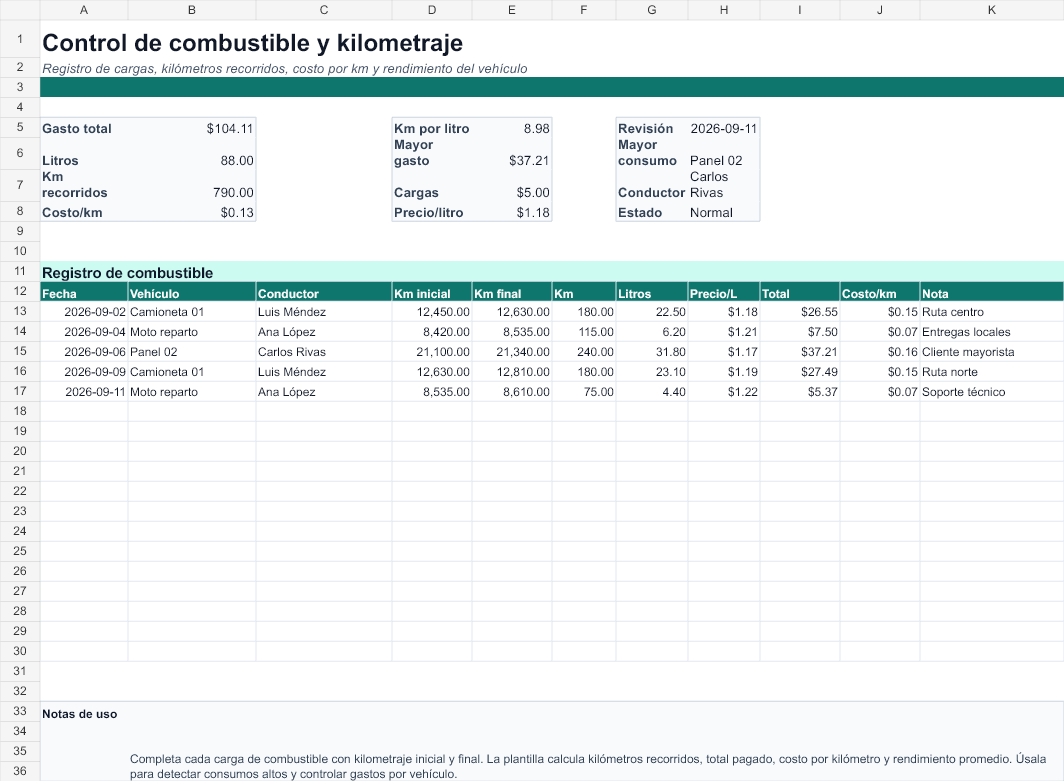The height and width of the screenshot is (781, 1064).
Task: Click the 'Costo/km' table header cell
Action: [879, 294]
